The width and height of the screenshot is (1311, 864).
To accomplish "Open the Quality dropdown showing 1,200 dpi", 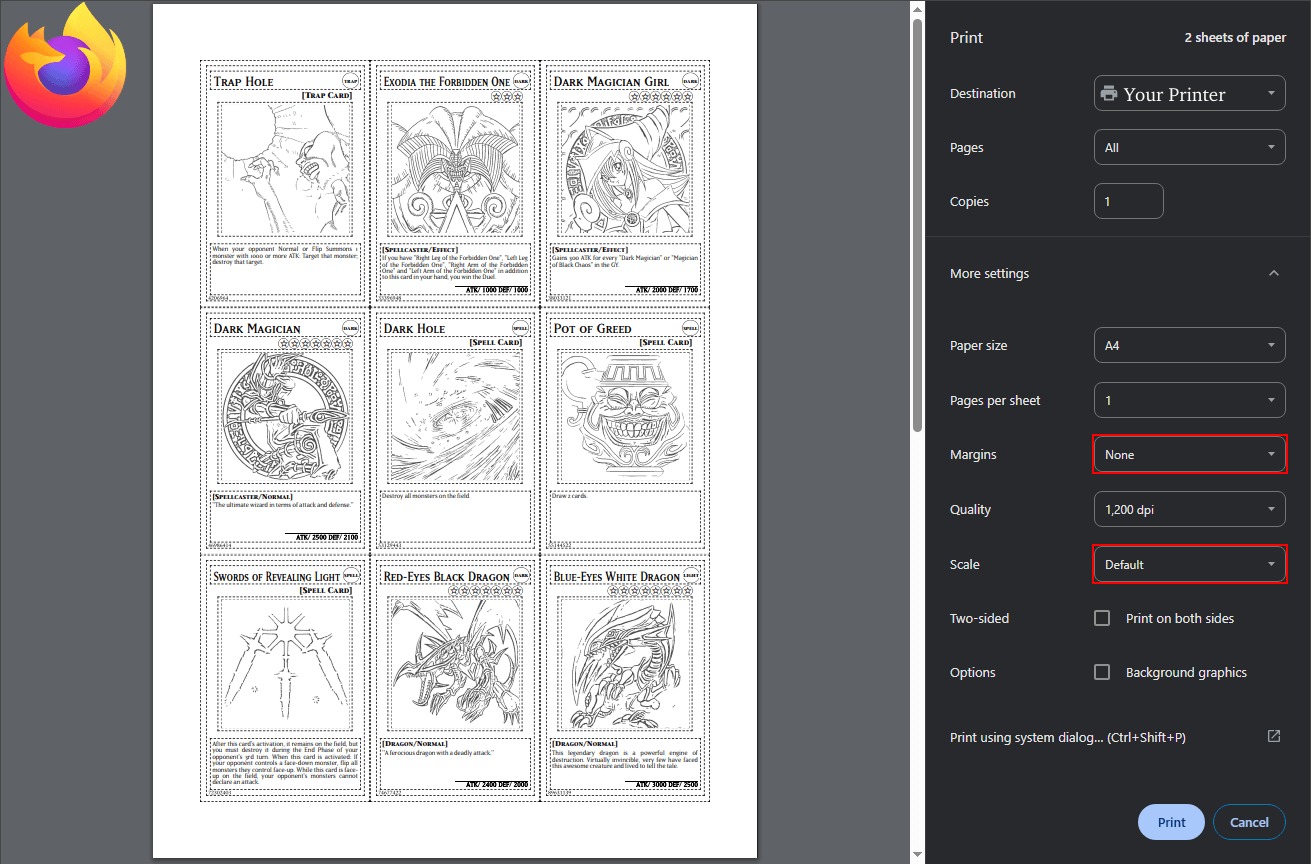I will [1189, 509].
